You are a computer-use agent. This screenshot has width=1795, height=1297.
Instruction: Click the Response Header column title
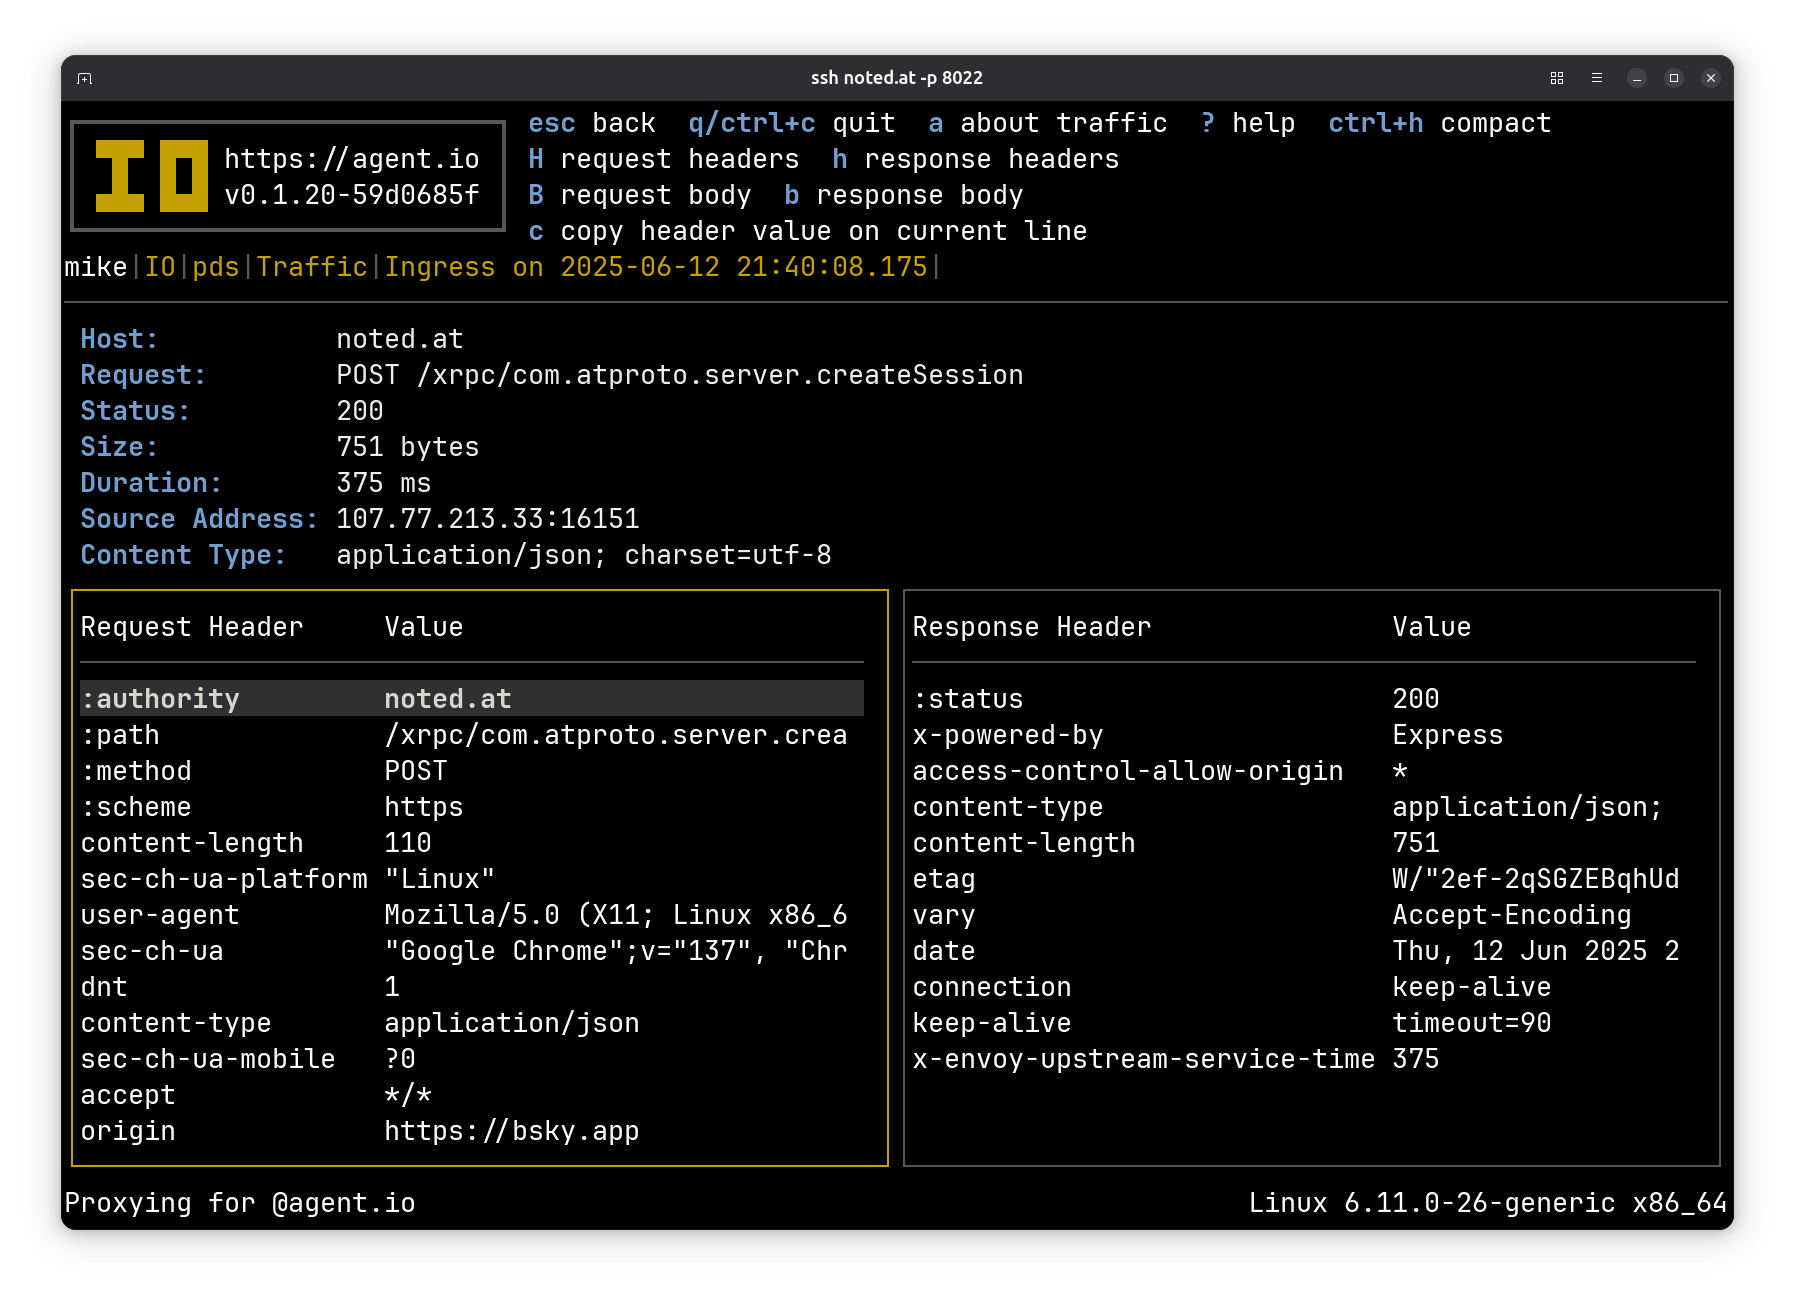pos(1032,627)
